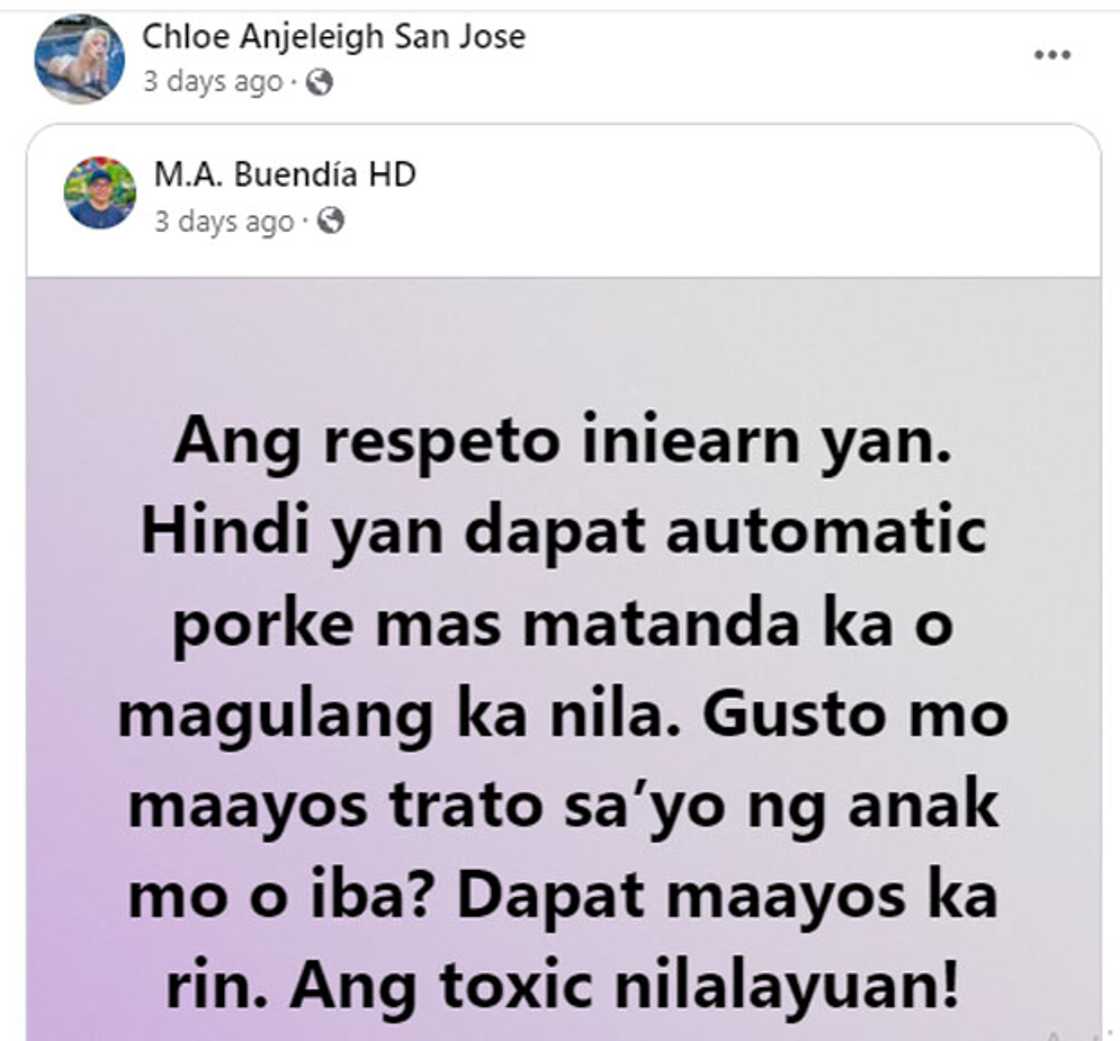This screenshot has width=1120, height=1041.
Task: Visit Chloe Anjeleigh San Jose's profile name link
Action: tap(334, 36)
